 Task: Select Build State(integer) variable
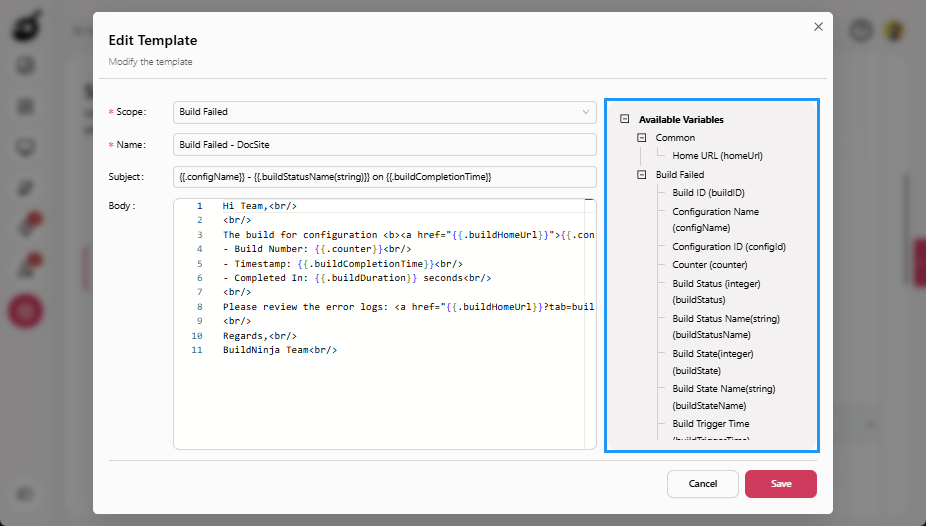(x=712, y=362)
